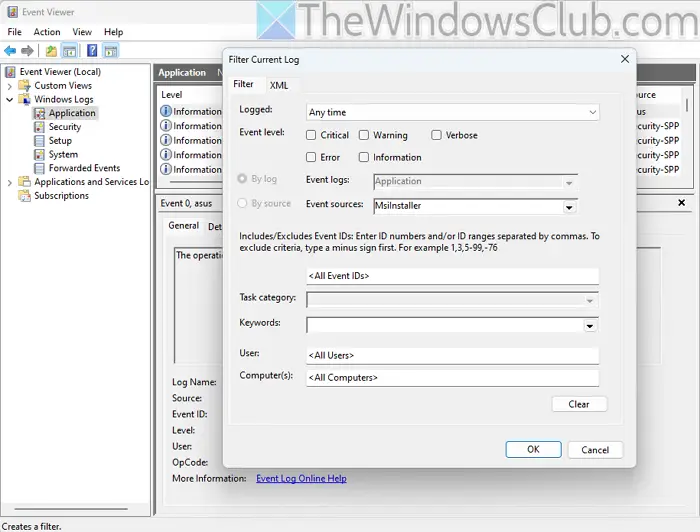This screenshot has height=532, width=700.
Task: Check the Warning event level box
Action: click(x=364, y=135)
